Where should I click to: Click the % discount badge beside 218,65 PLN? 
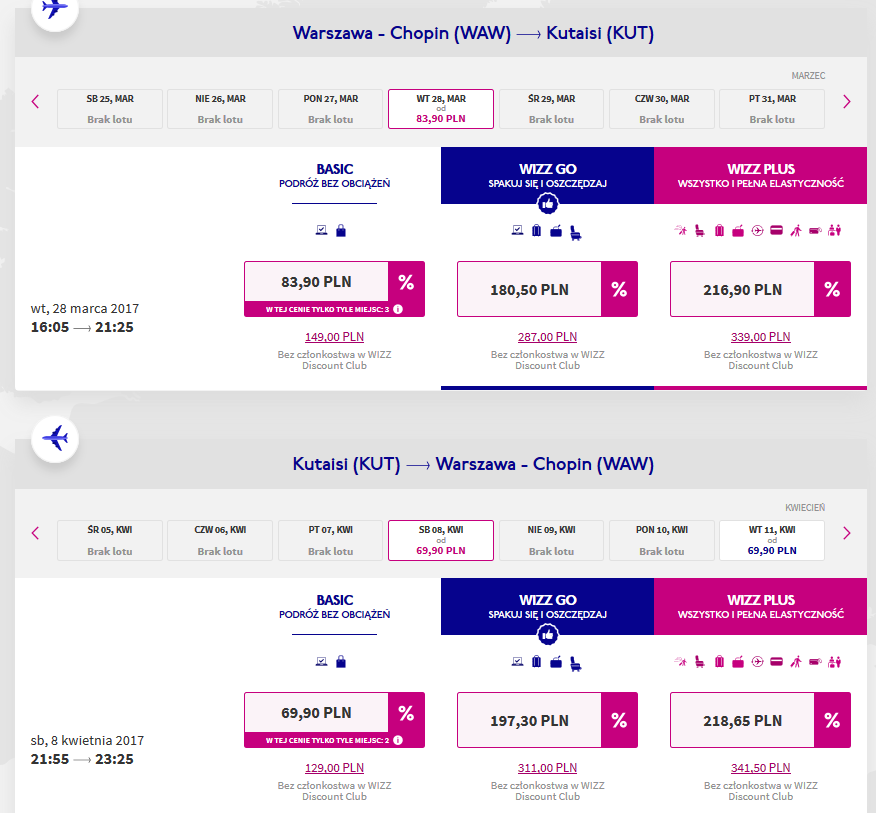(x=832, y=720)
